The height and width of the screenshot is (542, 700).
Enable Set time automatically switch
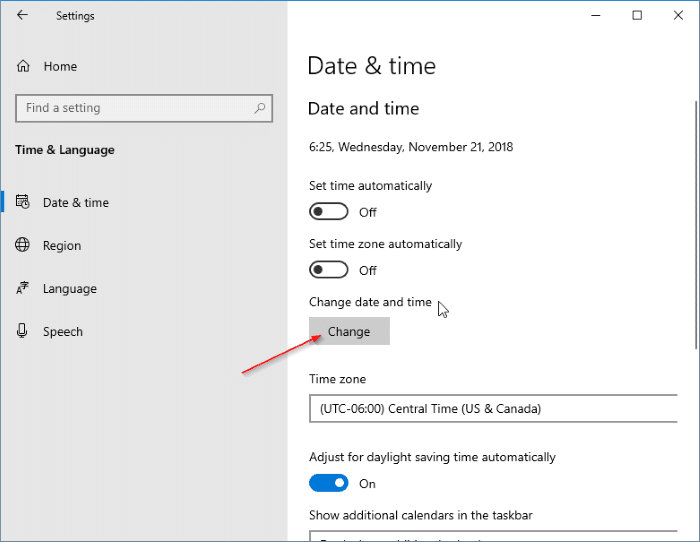[329, 212]
